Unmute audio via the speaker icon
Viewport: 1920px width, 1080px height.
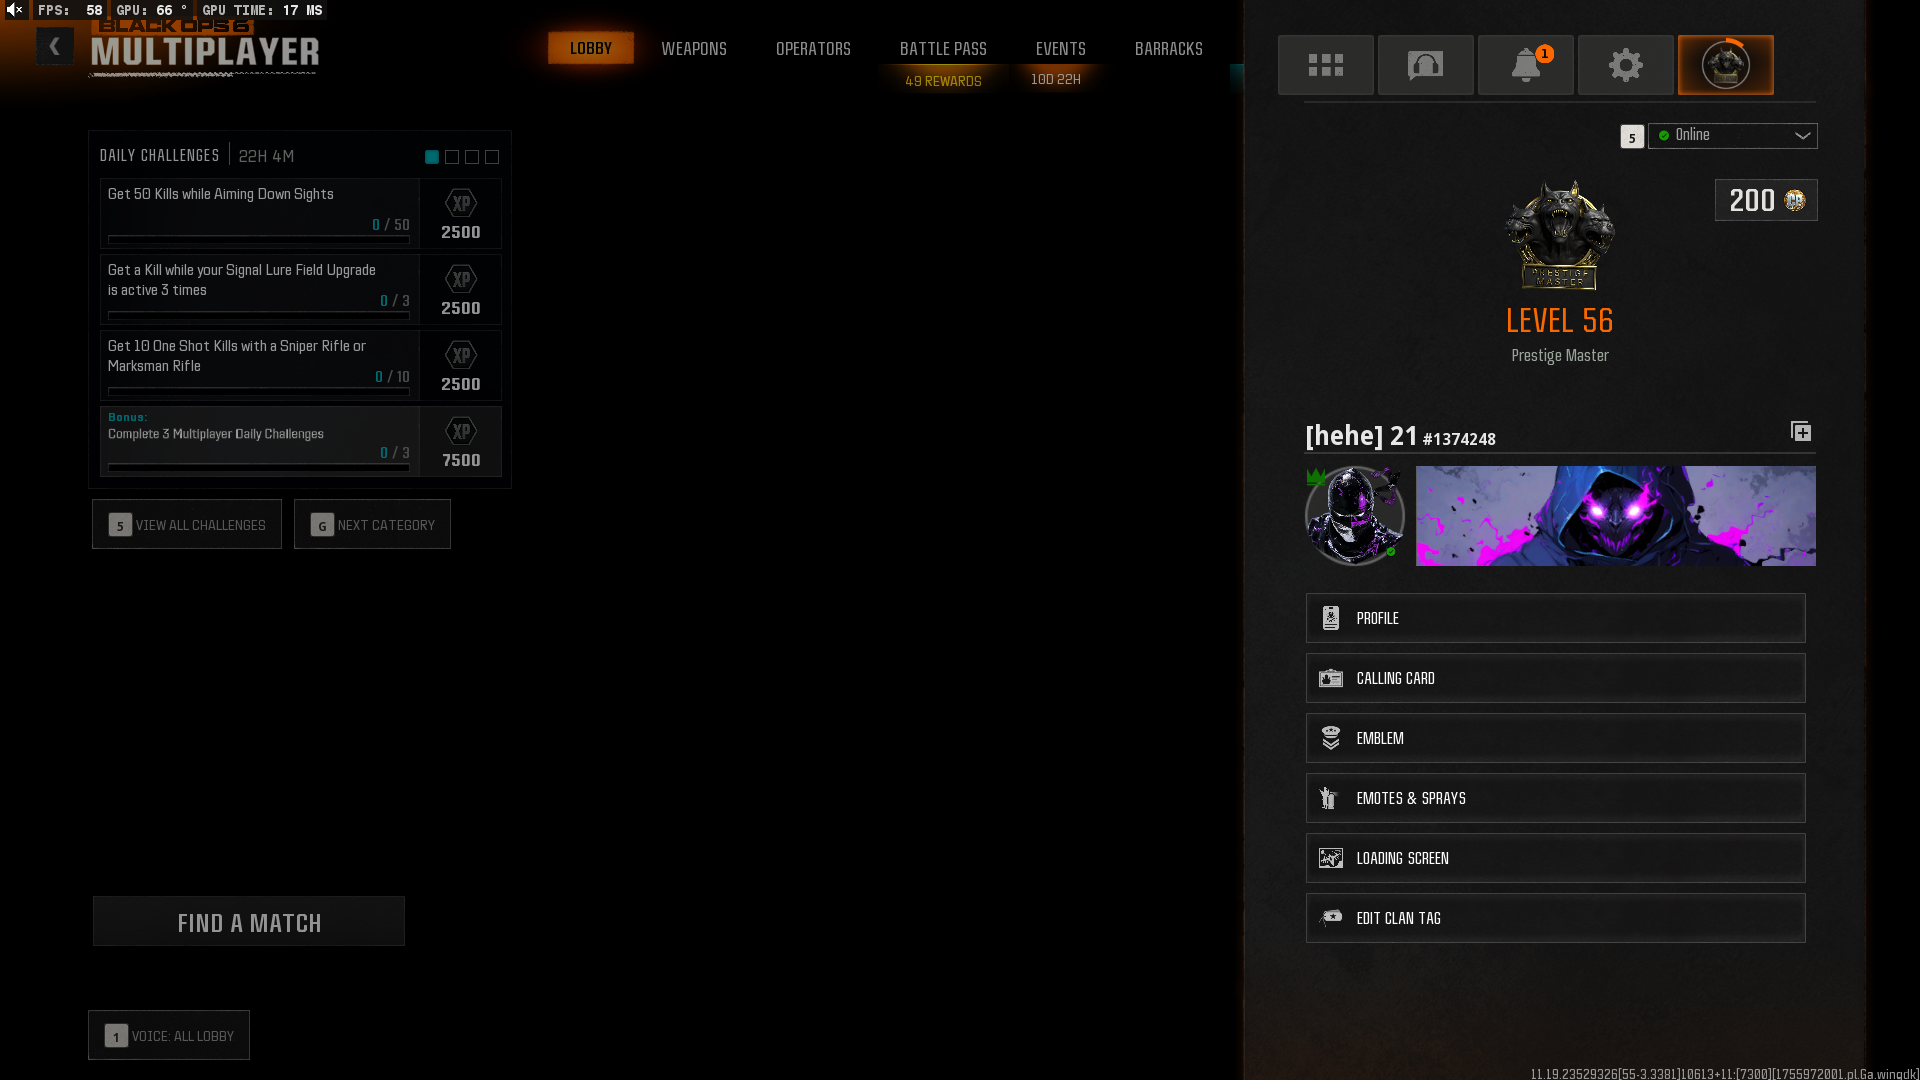13,10
